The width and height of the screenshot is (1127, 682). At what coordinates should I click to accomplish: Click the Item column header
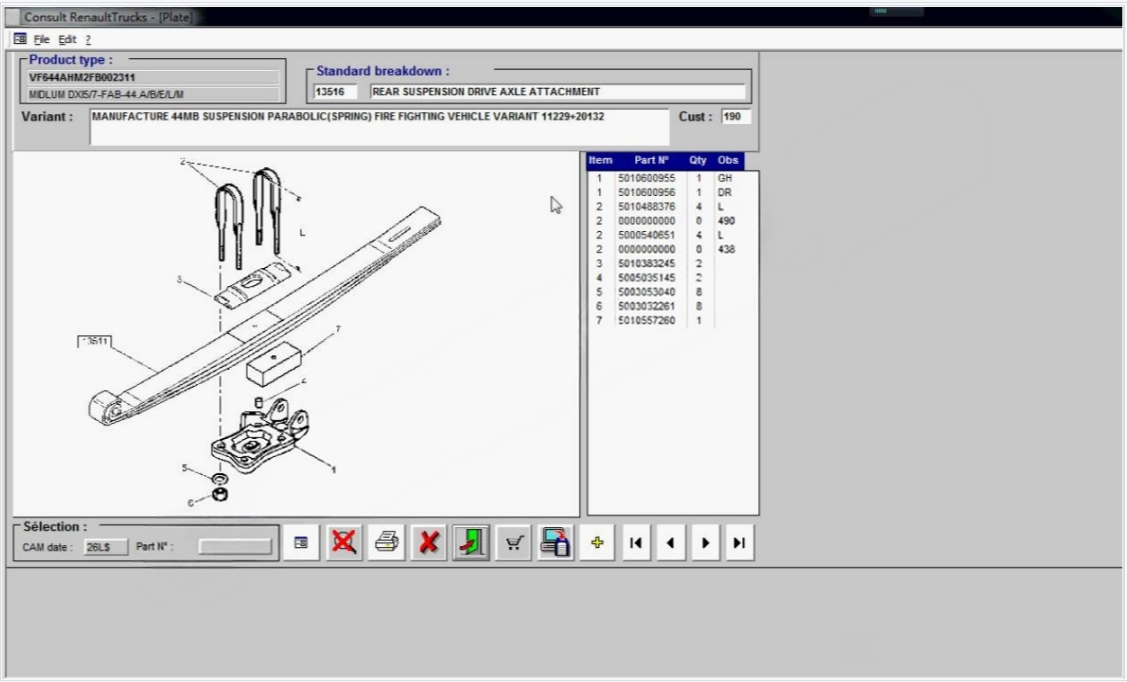[600, 160]
